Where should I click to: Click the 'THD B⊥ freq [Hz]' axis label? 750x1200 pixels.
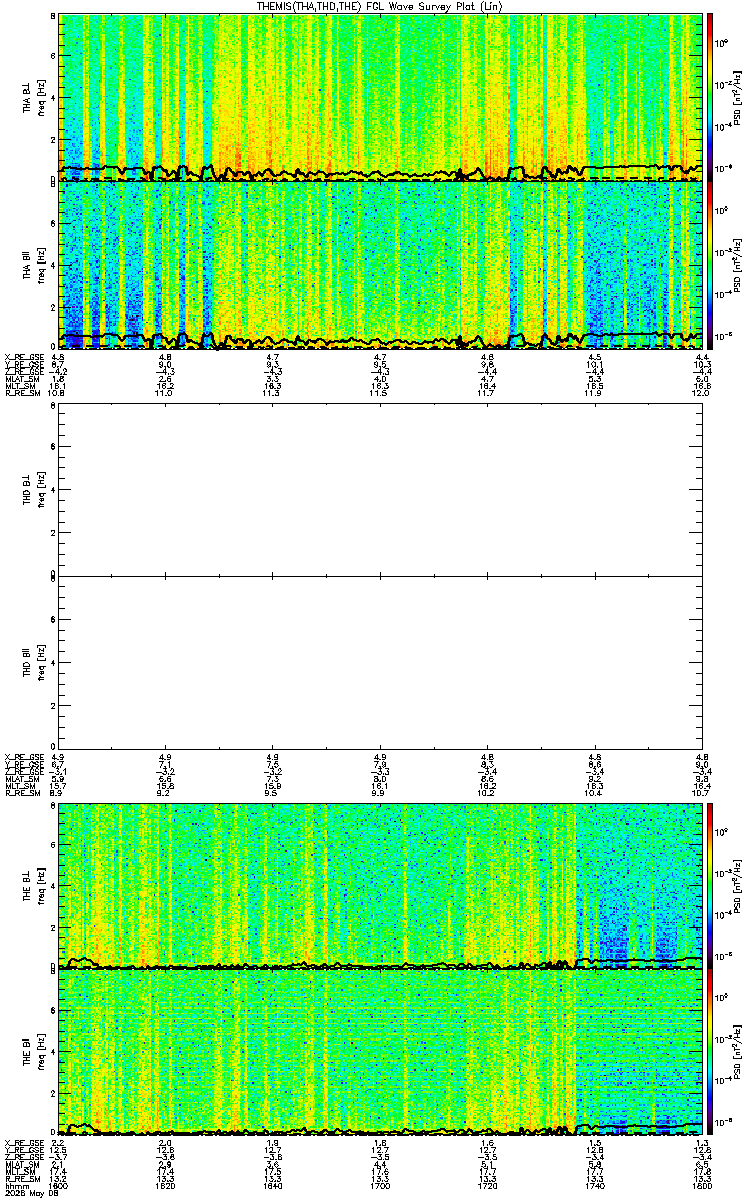tap(34, 490)
